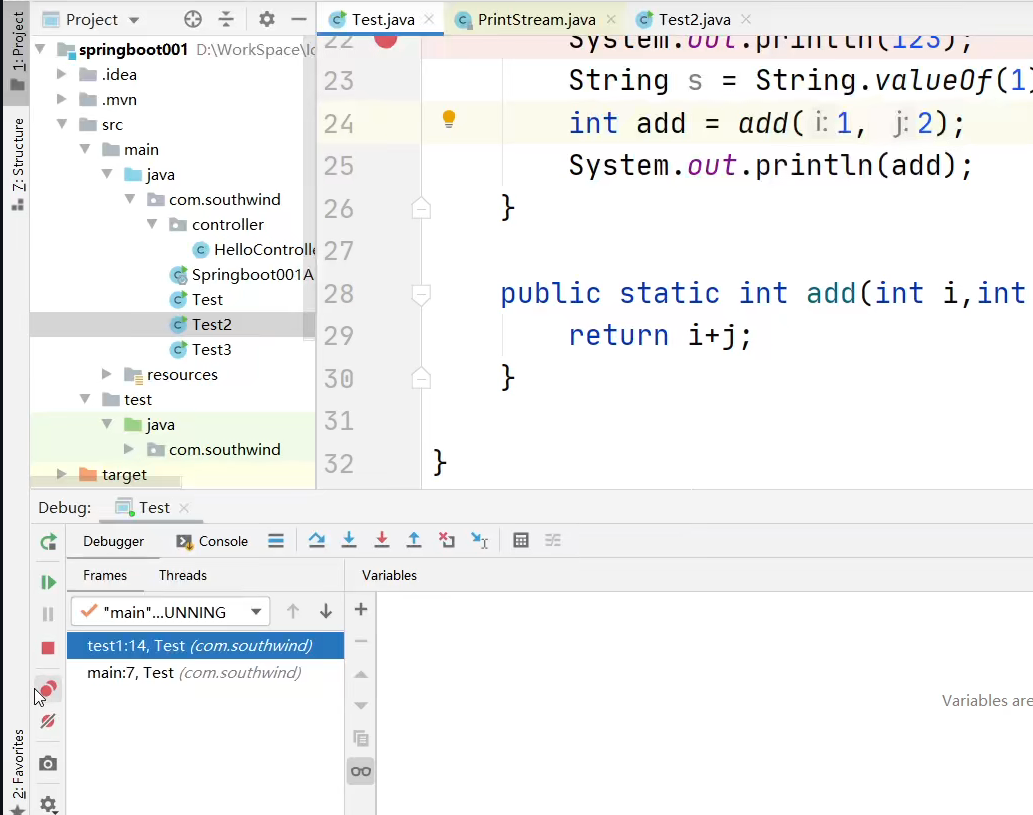The height and width of the screenshot is (815, 1033).
Task: Open Project panel settings gear
Action: pos(266,19)
